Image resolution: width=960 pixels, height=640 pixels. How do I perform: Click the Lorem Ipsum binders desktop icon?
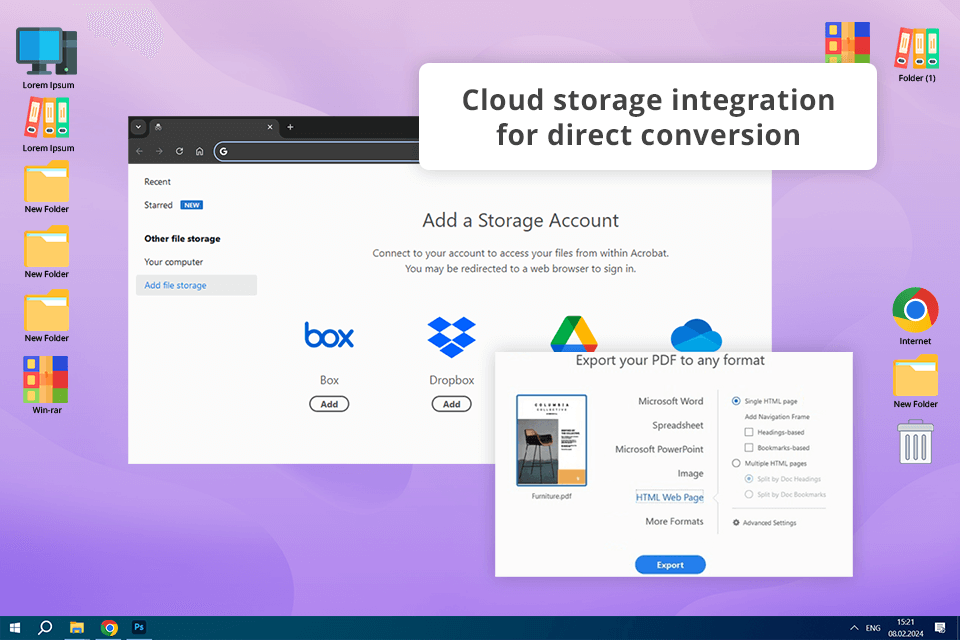click(47, 118)
